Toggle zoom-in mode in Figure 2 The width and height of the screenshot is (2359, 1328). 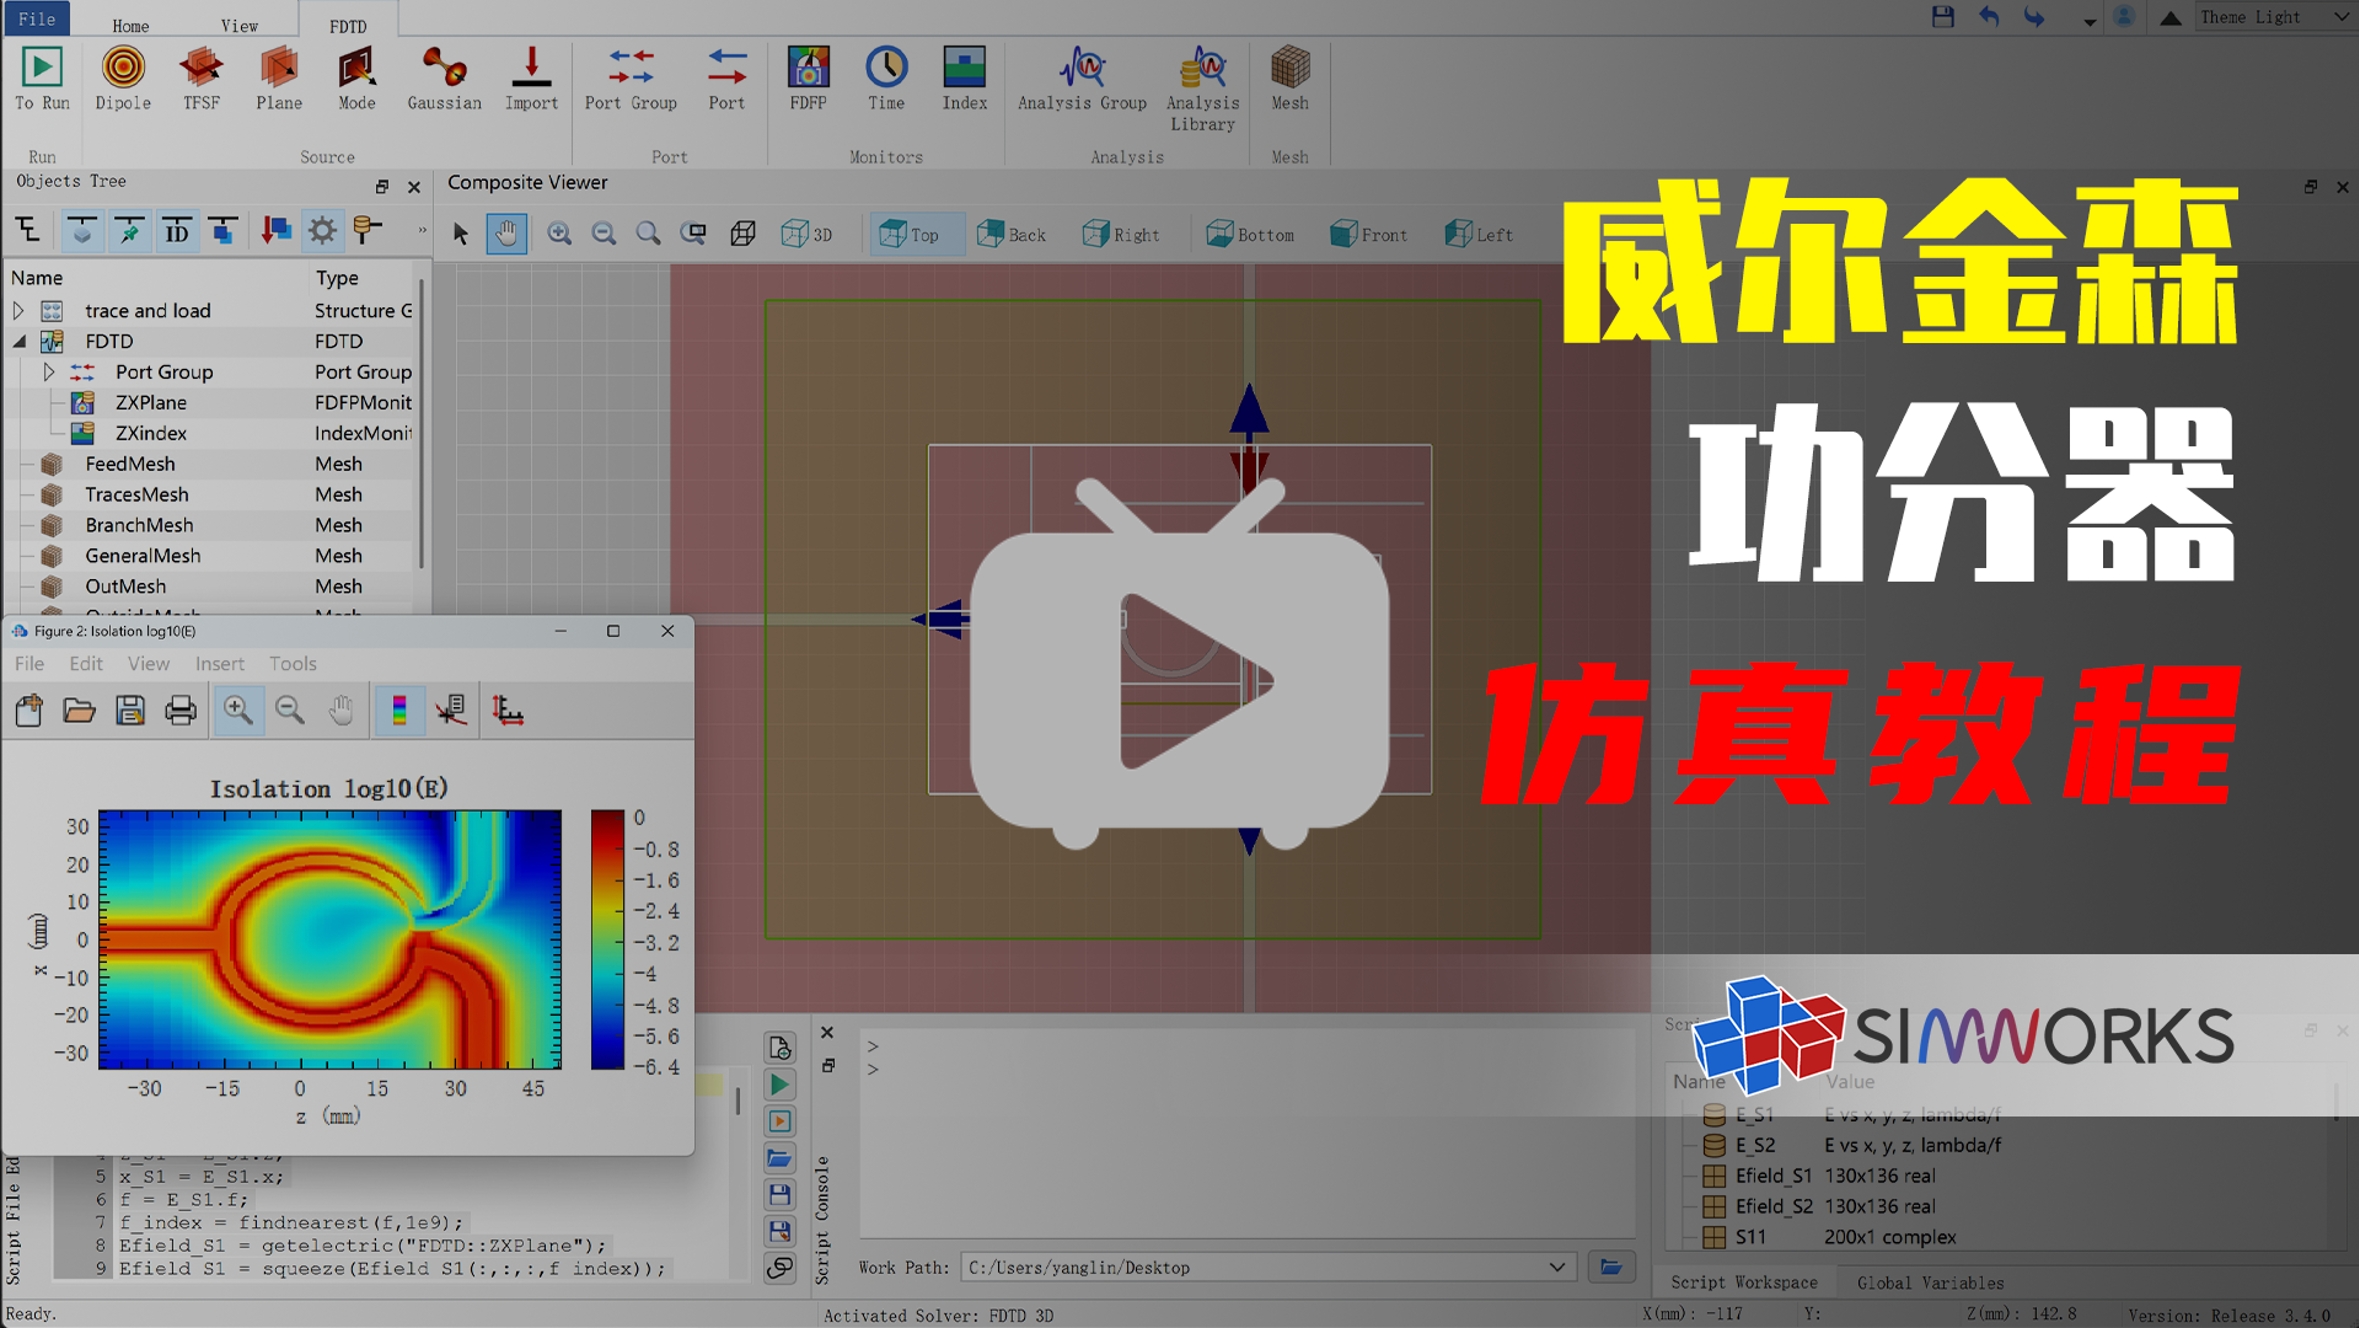click(238, 710)
